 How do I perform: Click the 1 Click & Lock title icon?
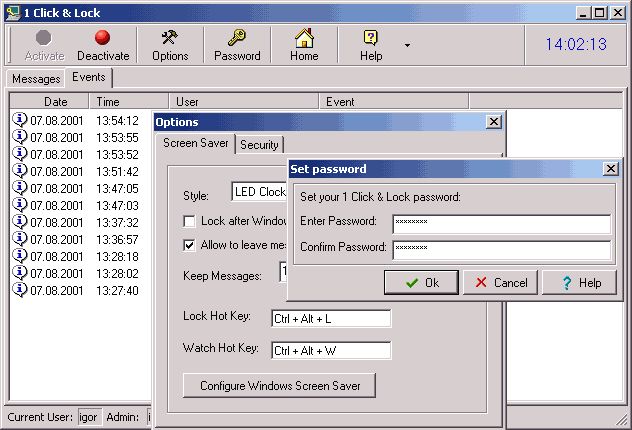tap(13, 13)
